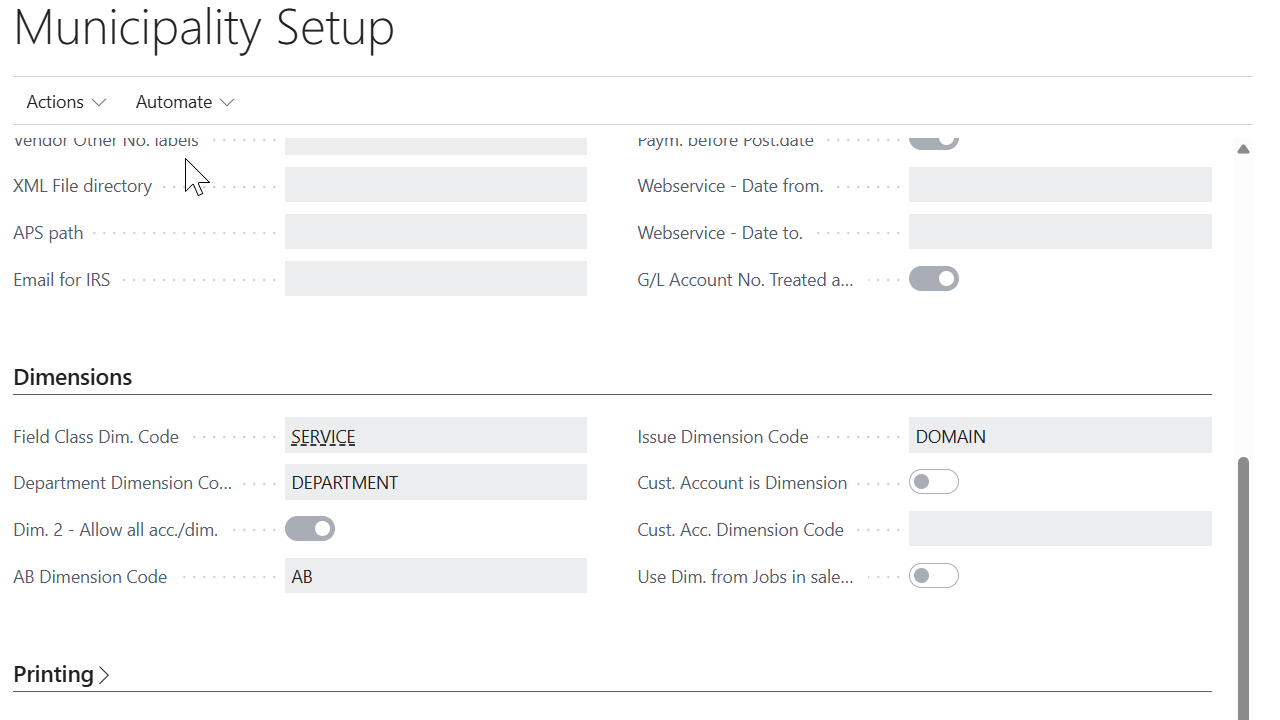This screenshot has width=1280, height=720.
Task: Click the Email for IRS field
Action: 435,279
